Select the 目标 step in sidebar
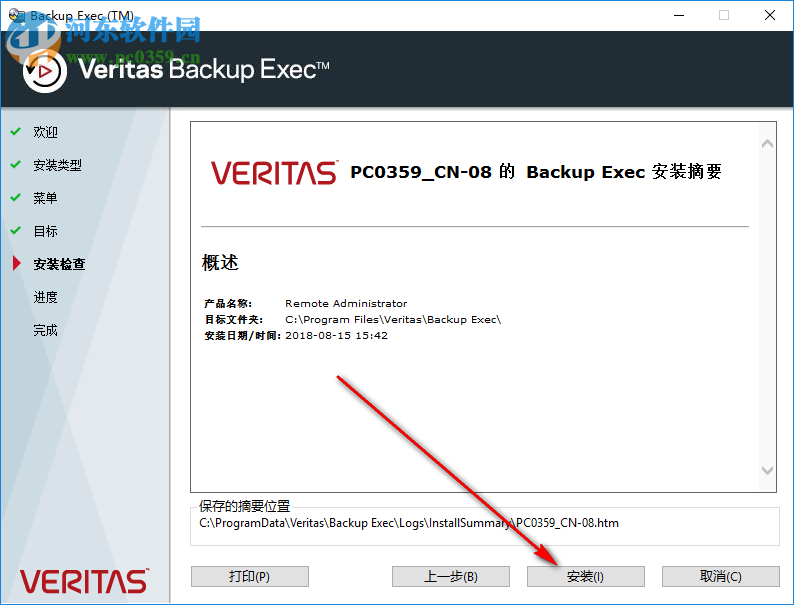794x605 pixels. [x=46, y=231]
